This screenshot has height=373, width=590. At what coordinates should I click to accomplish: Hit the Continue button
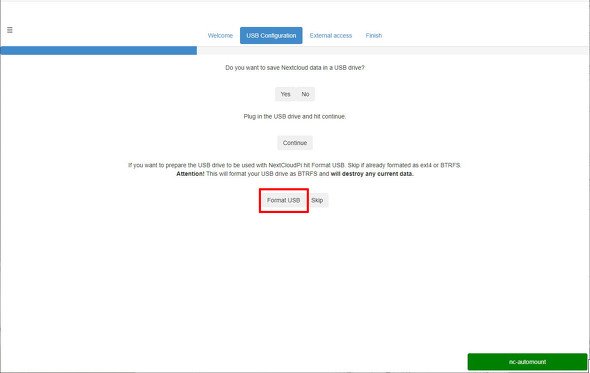pos(295,143)
